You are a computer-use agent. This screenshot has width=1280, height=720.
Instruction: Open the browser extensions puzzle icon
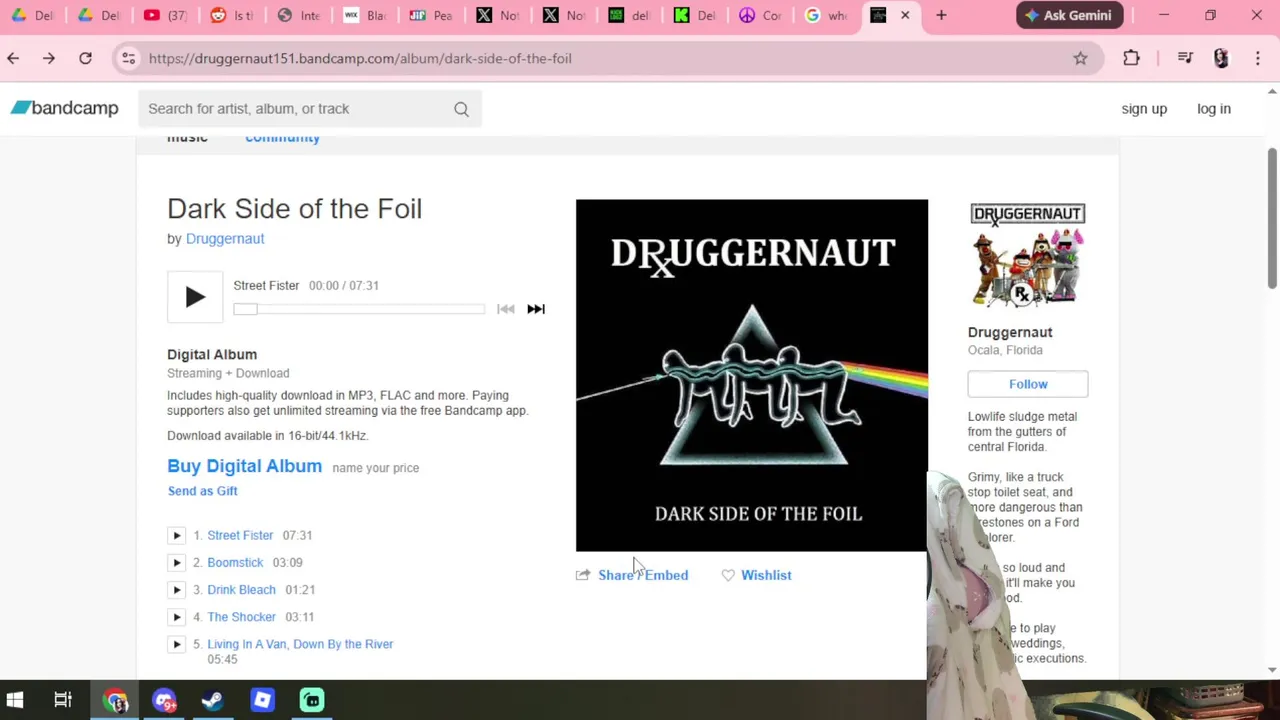click(x=1131, y=58)
